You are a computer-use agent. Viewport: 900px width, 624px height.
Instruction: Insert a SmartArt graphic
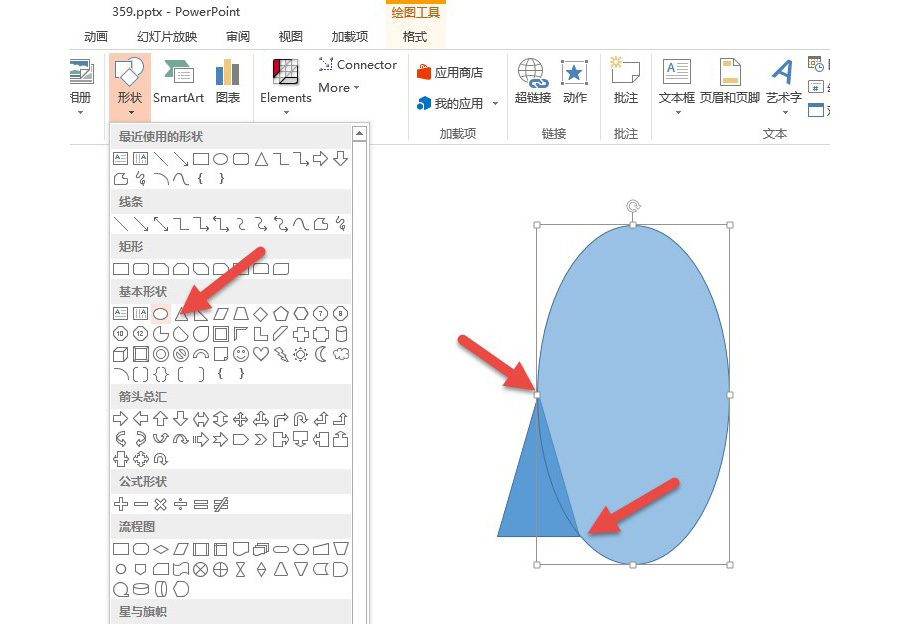click(179, 81)
